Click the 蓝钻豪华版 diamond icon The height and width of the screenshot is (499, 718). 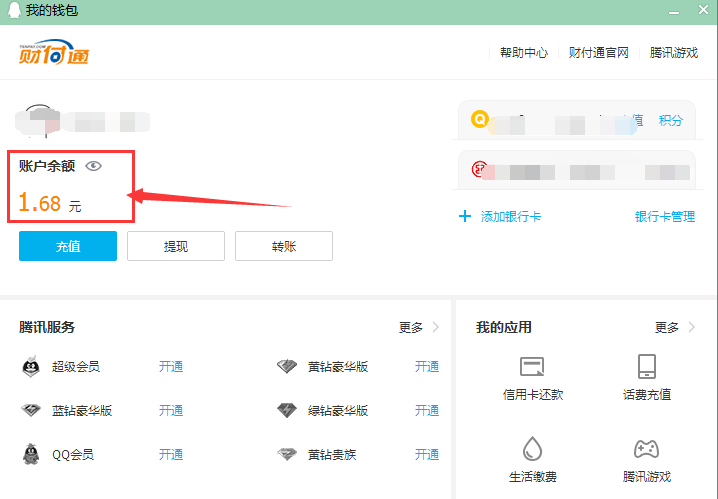(31, 410)
